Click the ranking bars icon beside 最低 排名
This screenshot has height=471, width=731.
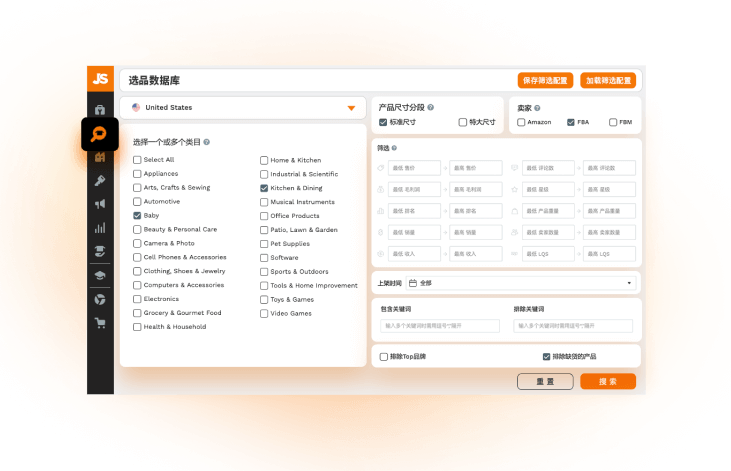tap(381, 211)
